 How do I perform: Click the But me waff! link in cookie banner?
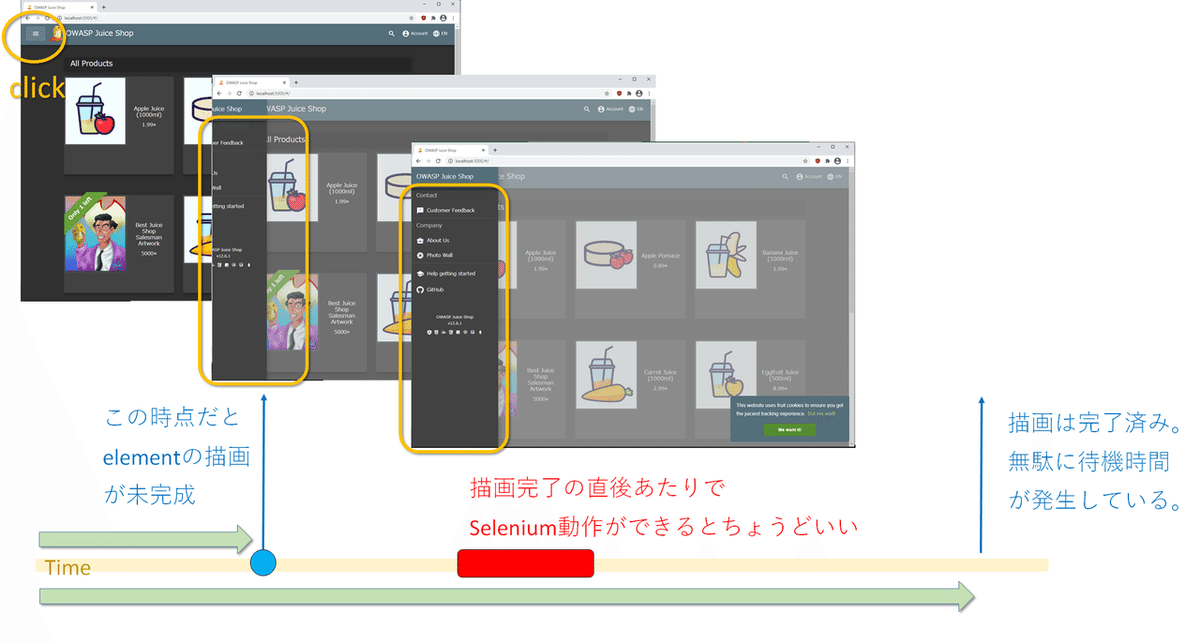[x=821, y=414]
